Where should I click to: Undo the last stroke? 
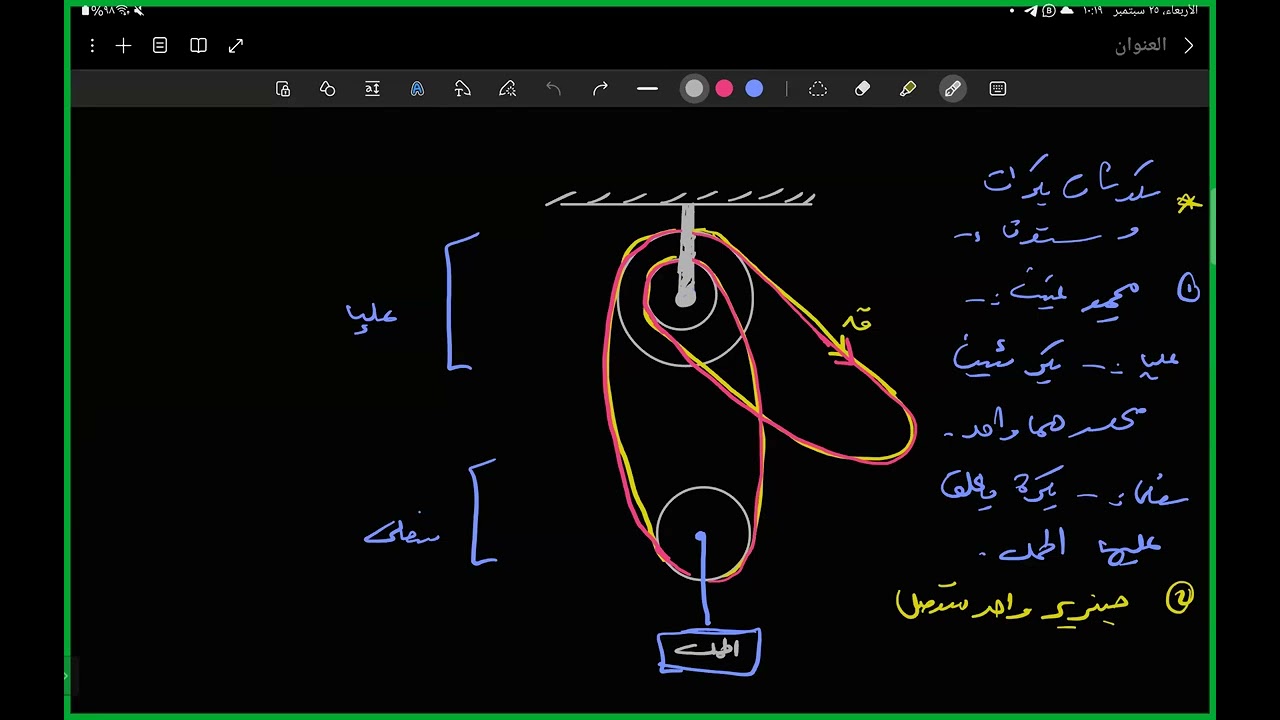[x=553, y=89]
